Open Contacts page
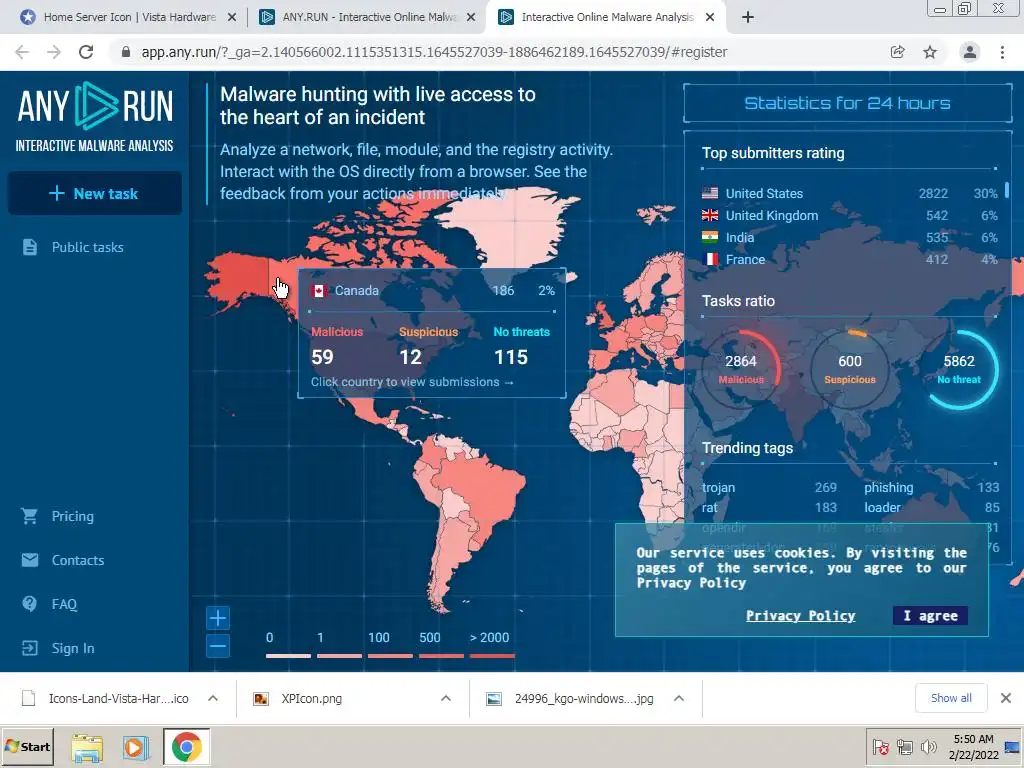Screen dimensions: 1024x768 [x=78, y=560]
